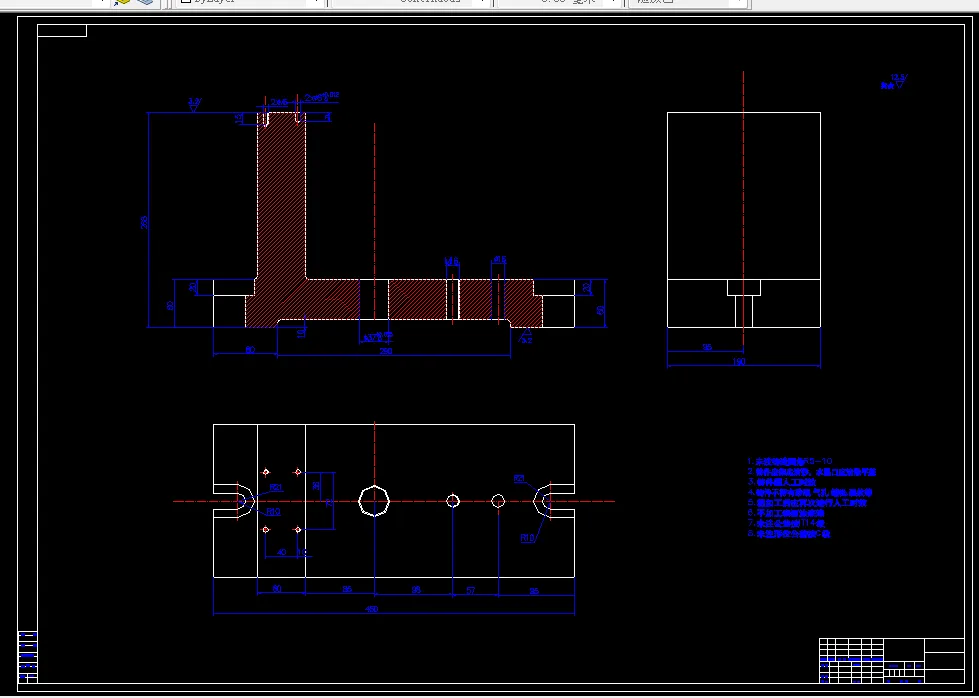Select the φ16 hole callout in section view
This screenshot has height=698, width=979.
[x=499, y=259]
